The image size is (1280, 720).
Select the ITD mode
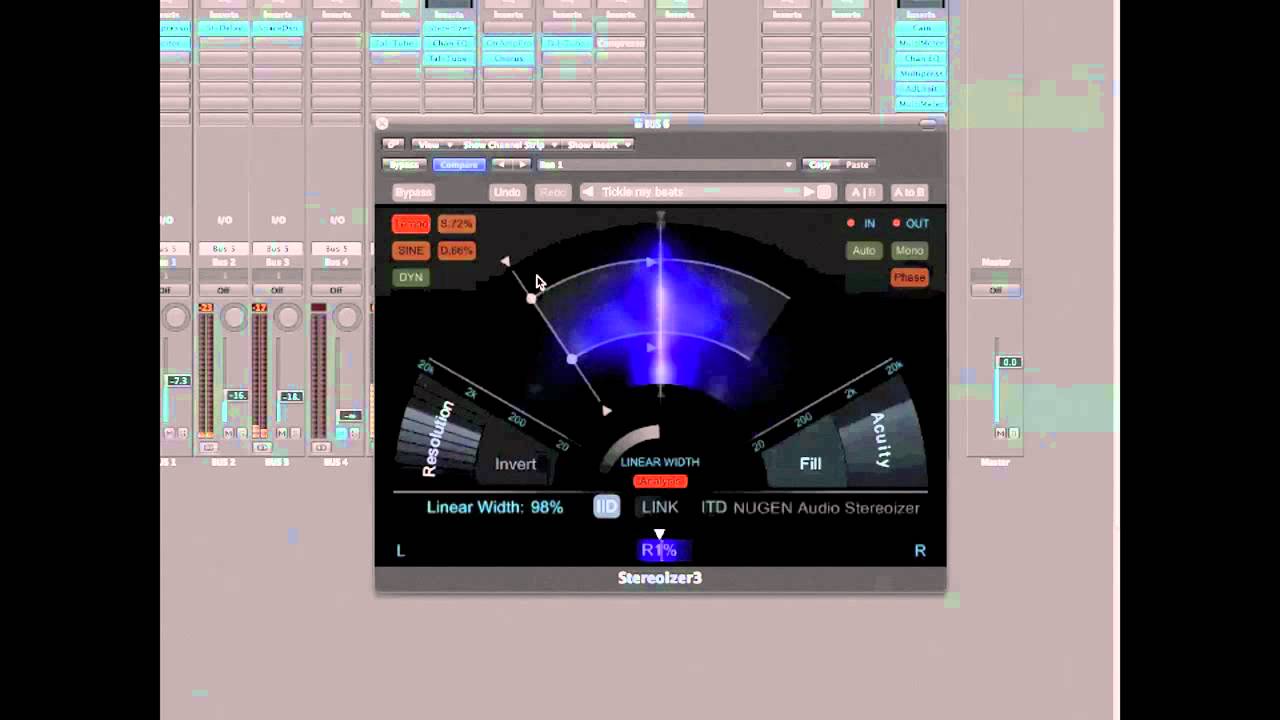tap(714, 507)
